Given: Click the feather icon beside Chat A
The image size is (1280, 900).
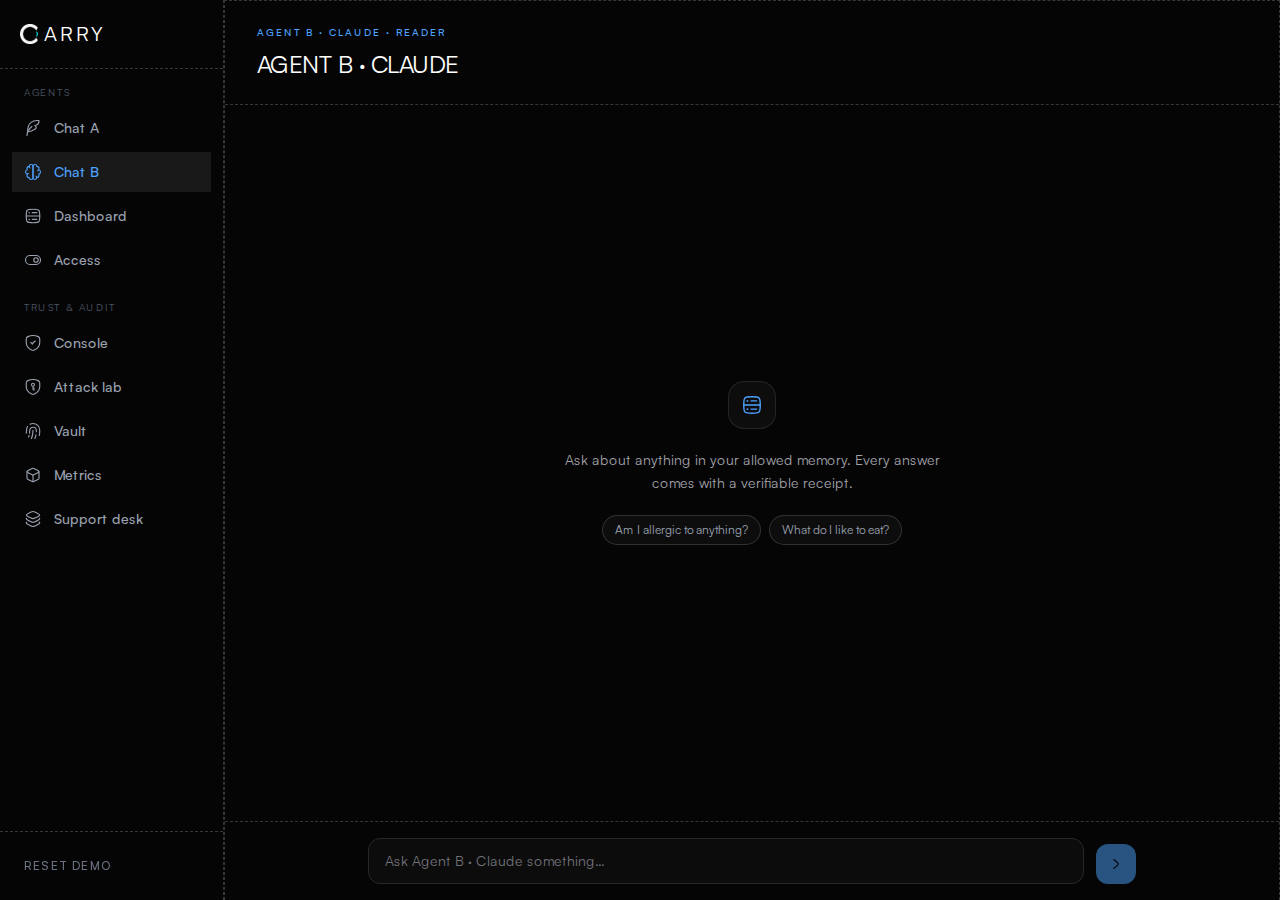Looking at the screenshot, I should [33, 128].
